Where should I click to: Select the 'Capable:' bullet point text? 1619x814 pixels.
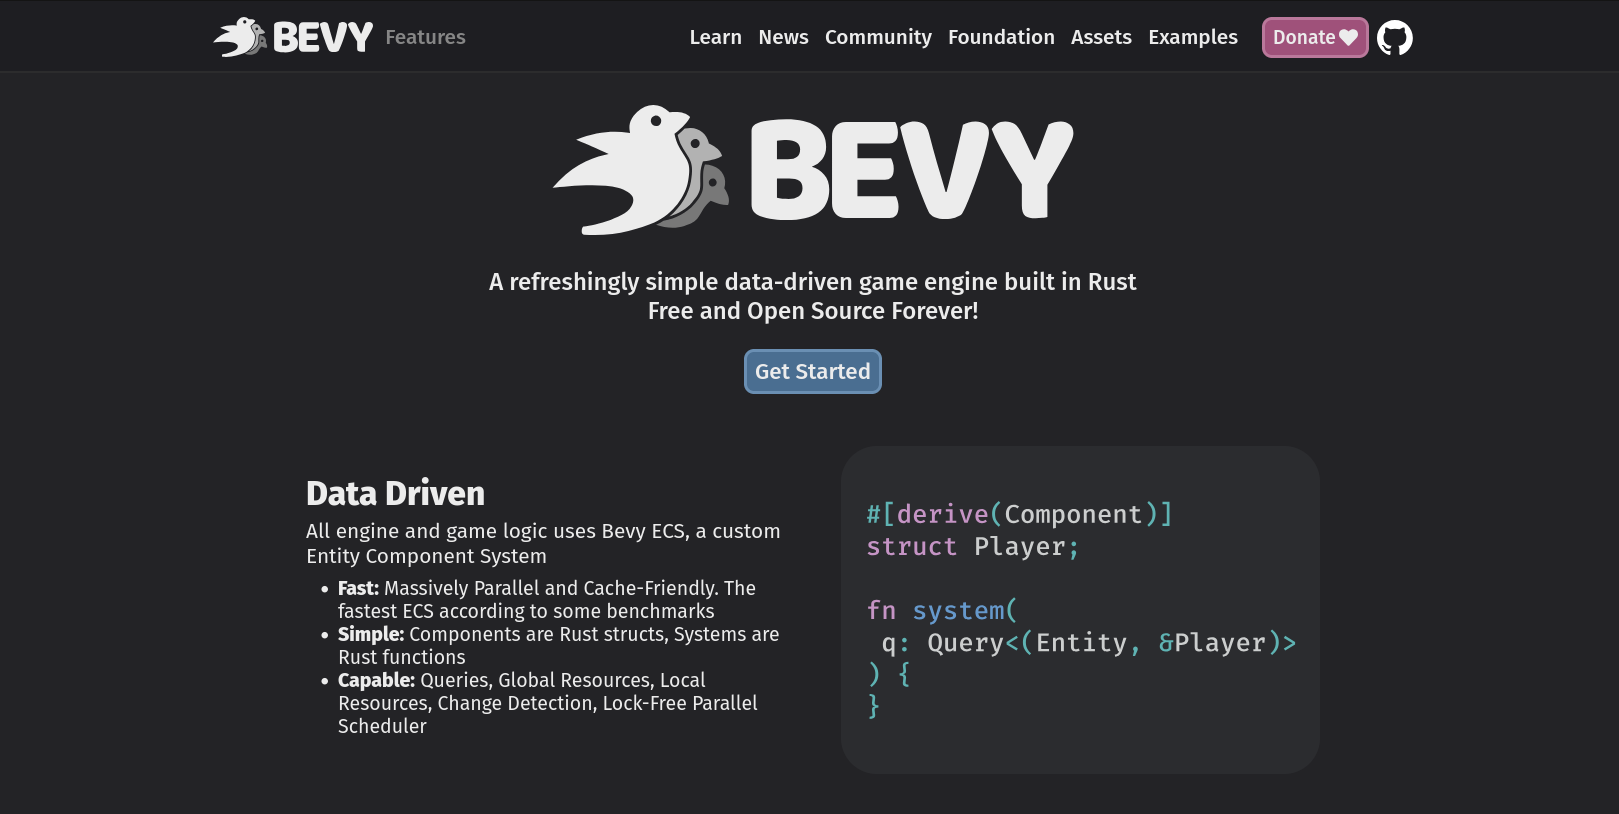coord(376,680)
